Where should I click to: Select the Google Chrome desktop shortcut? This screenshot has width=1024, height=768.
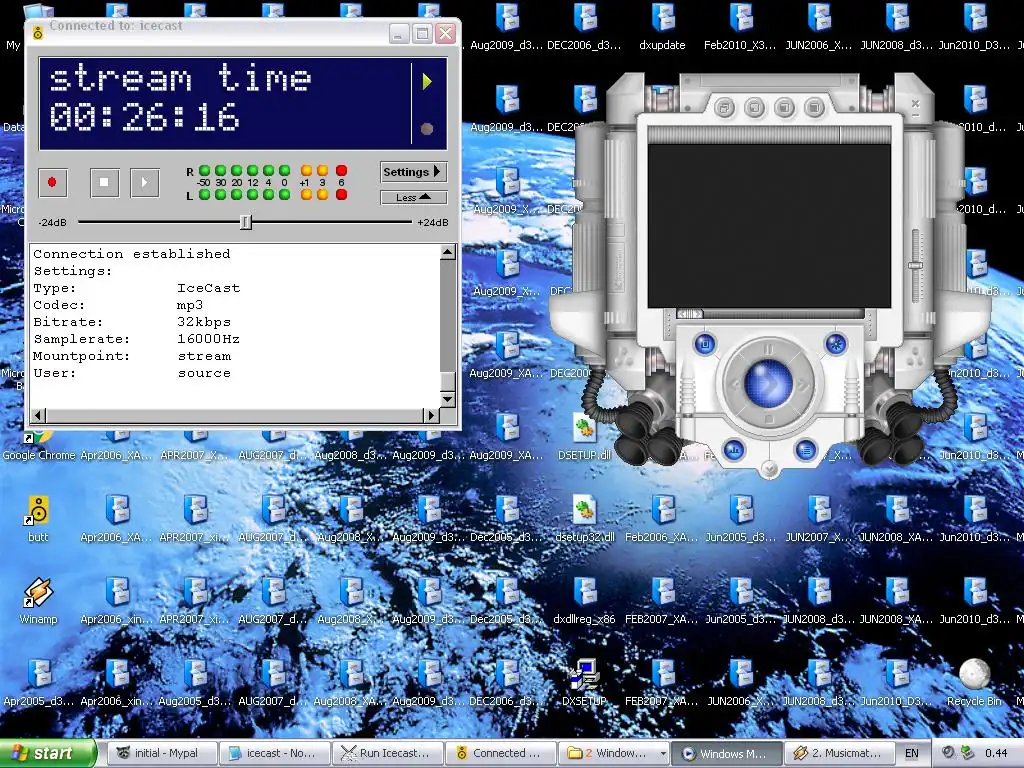38,448
